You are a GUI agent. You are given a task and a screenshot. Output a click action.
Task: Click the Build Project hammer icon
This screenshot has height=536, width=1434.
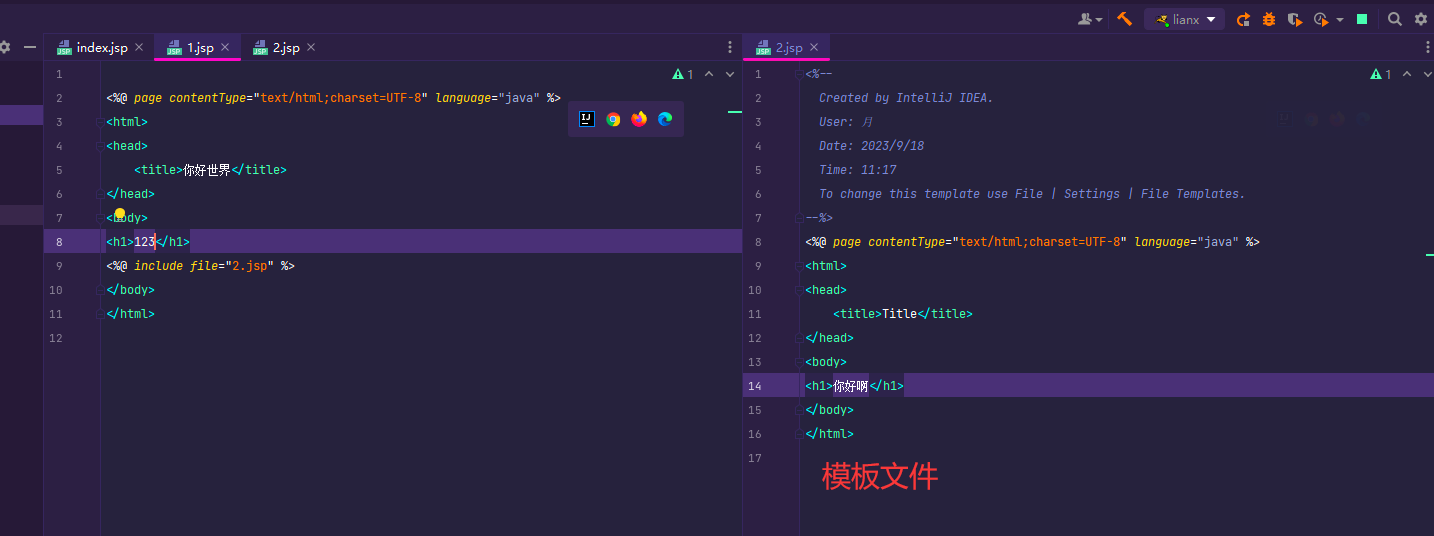coord(1124,19)
